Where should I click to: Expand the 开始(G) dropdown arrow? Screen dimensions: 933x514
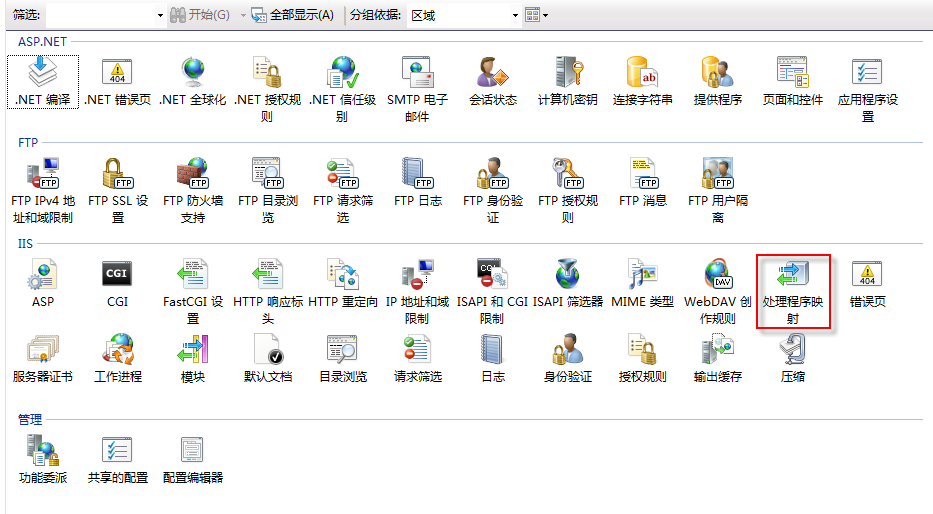pyautogui.click(x=243, y=15)
